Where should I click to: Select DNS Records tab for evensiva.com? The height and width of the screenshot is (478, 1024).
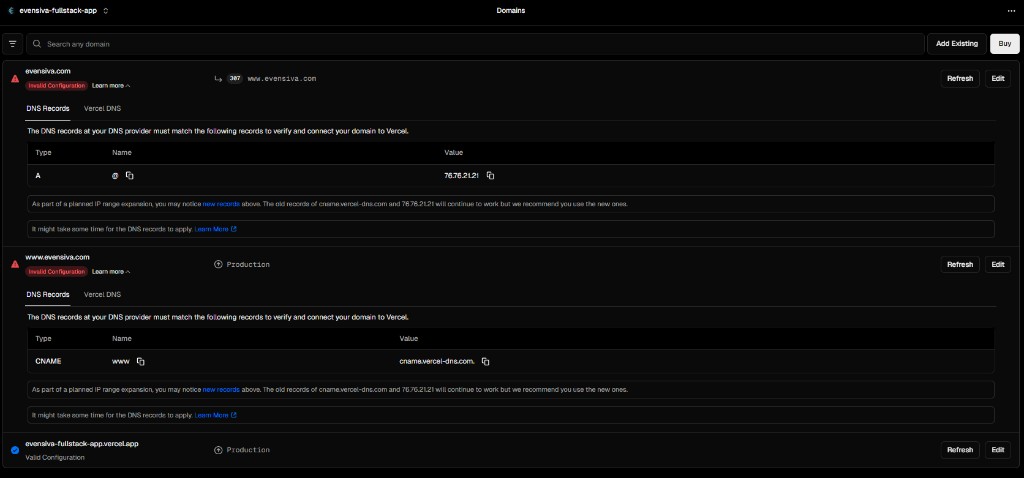48,108
